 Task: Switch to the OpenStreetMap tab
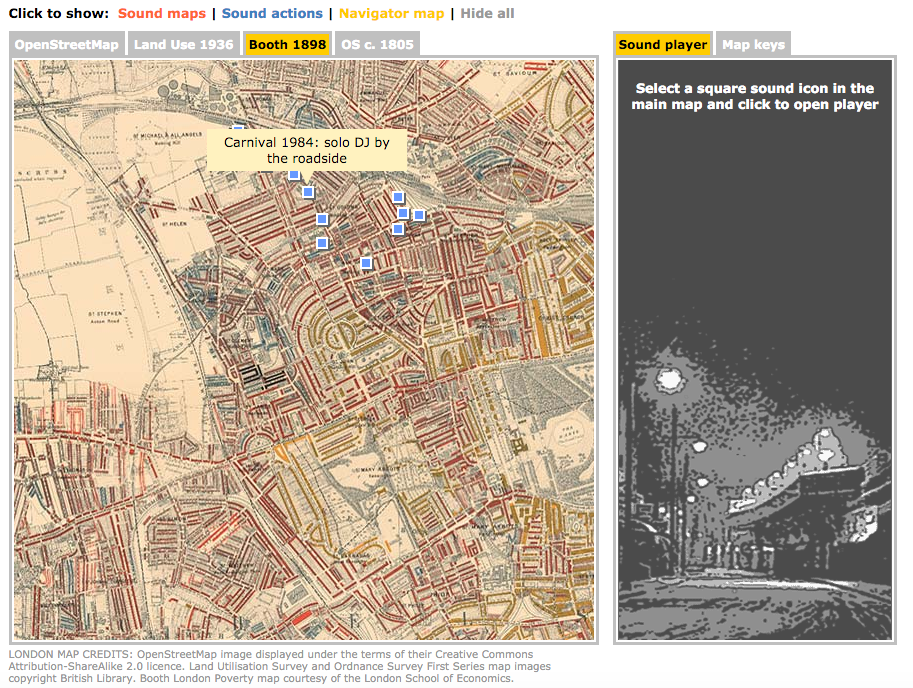pos(66,44)
